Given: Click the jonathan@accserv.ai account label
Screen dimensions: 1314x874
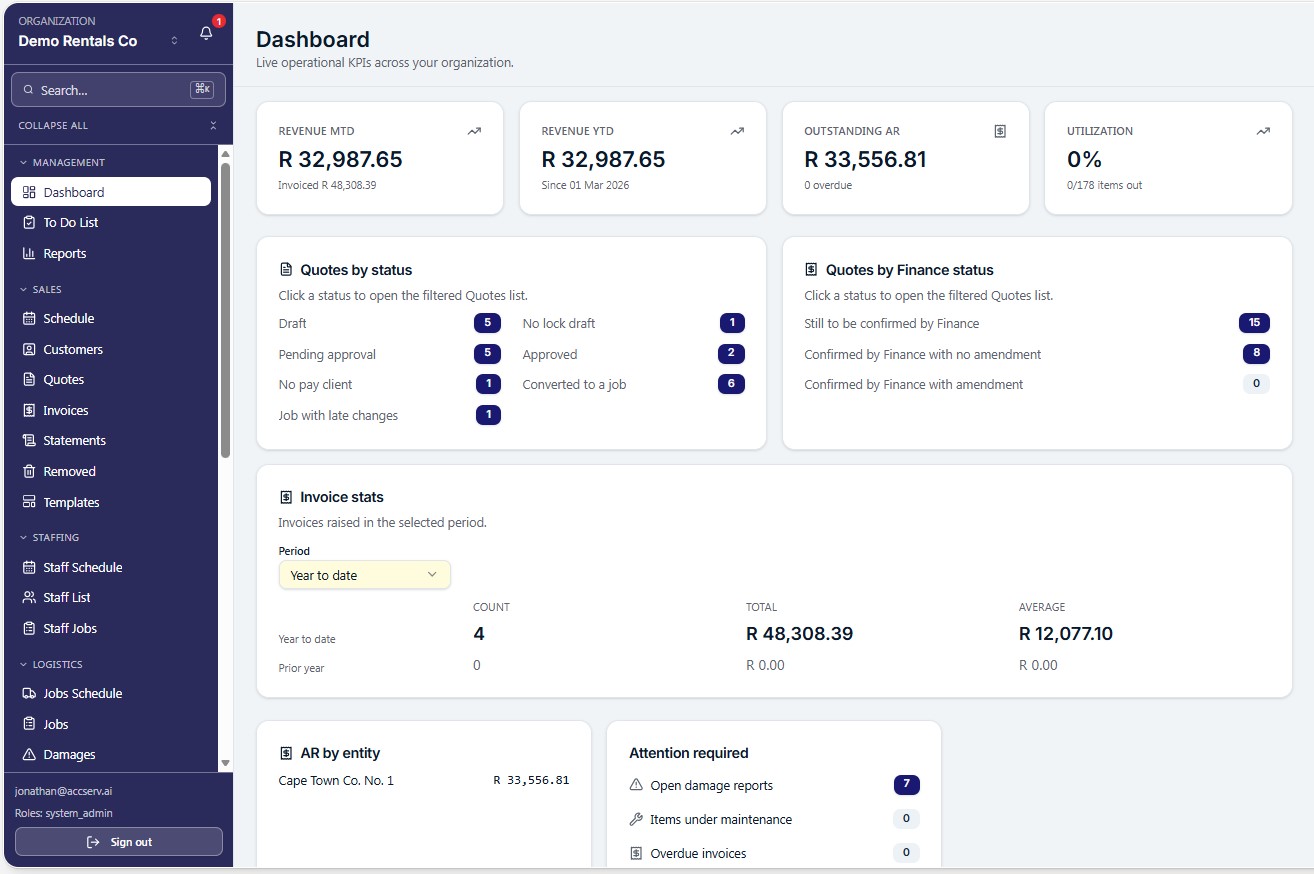Looking at the screenshot, I should click(63, 790).
